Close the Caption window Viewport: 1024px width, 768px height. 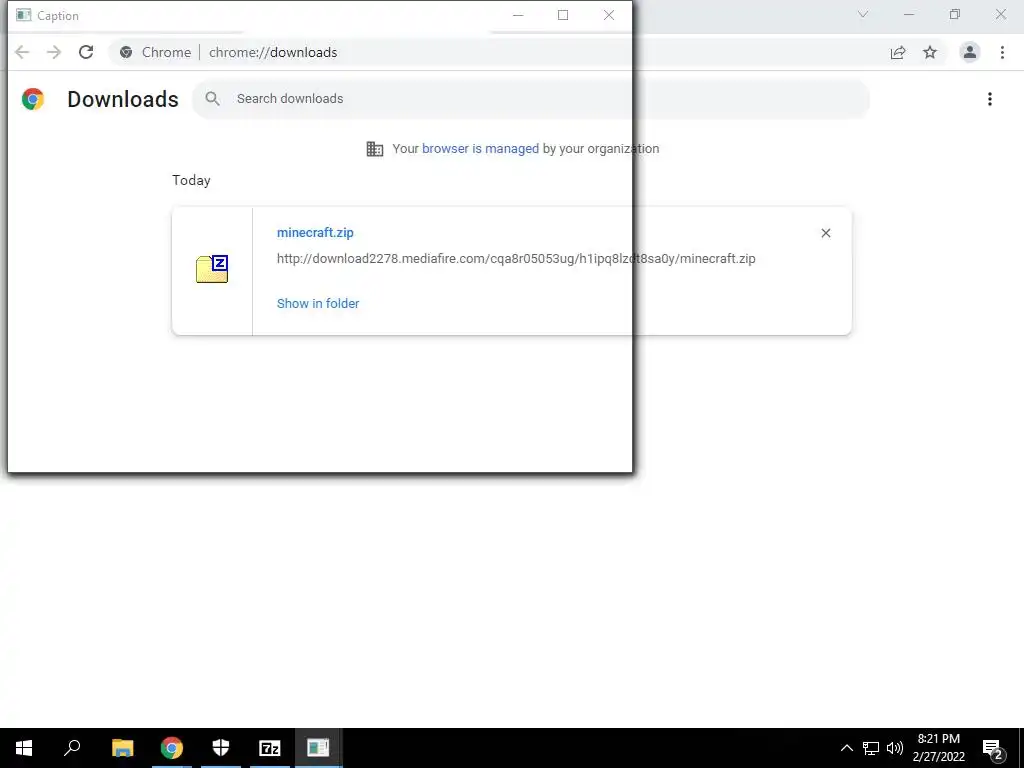pyautogui.click(x=609, y=15)
